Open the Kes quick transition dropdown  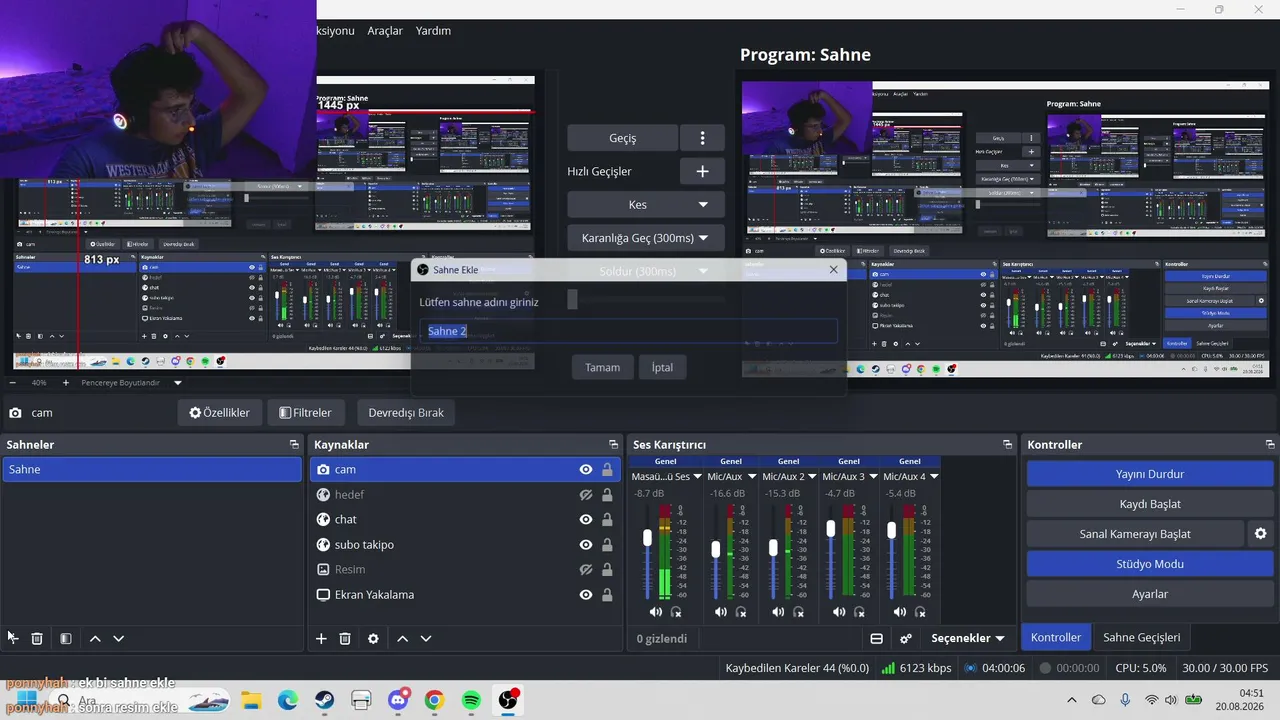click(645, 204)
